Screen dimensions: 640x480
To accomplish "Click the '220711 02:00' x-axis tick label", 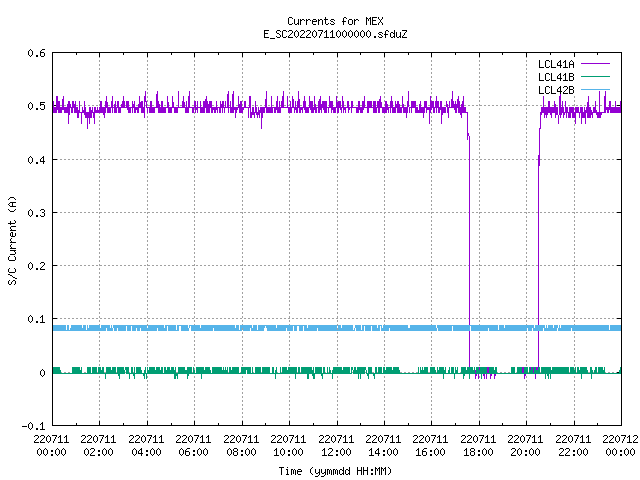I will (98, 446).
